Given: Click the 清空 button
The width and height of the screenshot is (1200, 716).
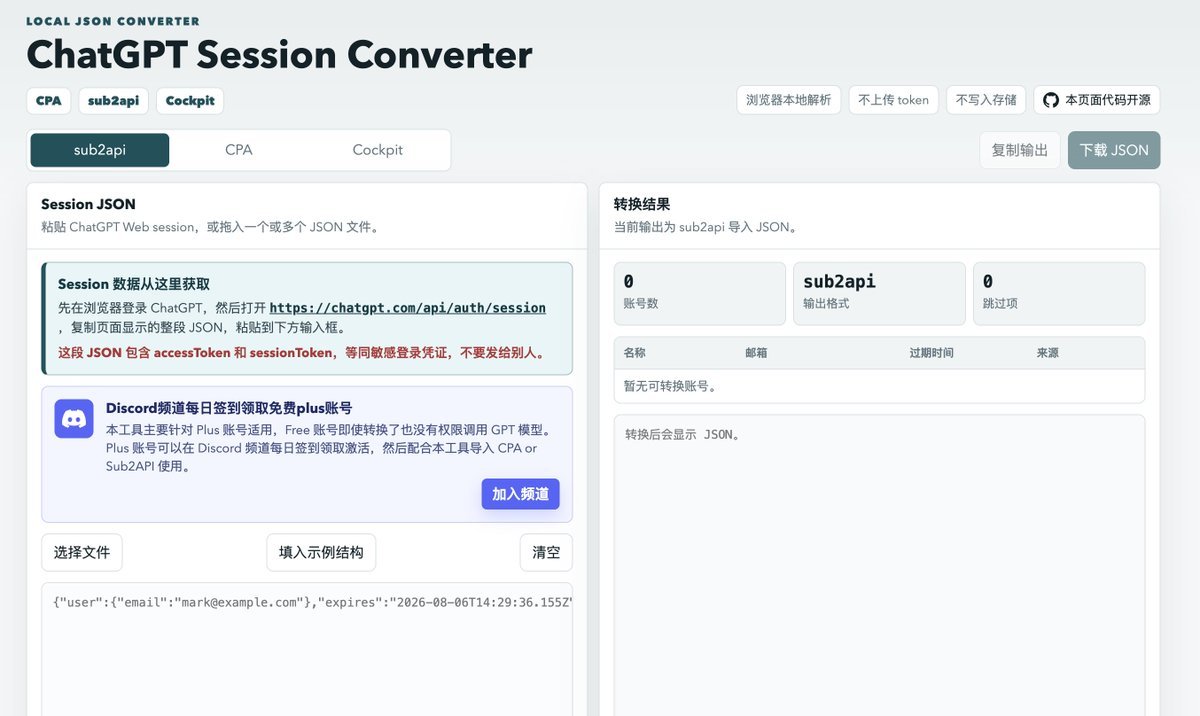Looking at the screenshot, I should click(x=546, y=552).
